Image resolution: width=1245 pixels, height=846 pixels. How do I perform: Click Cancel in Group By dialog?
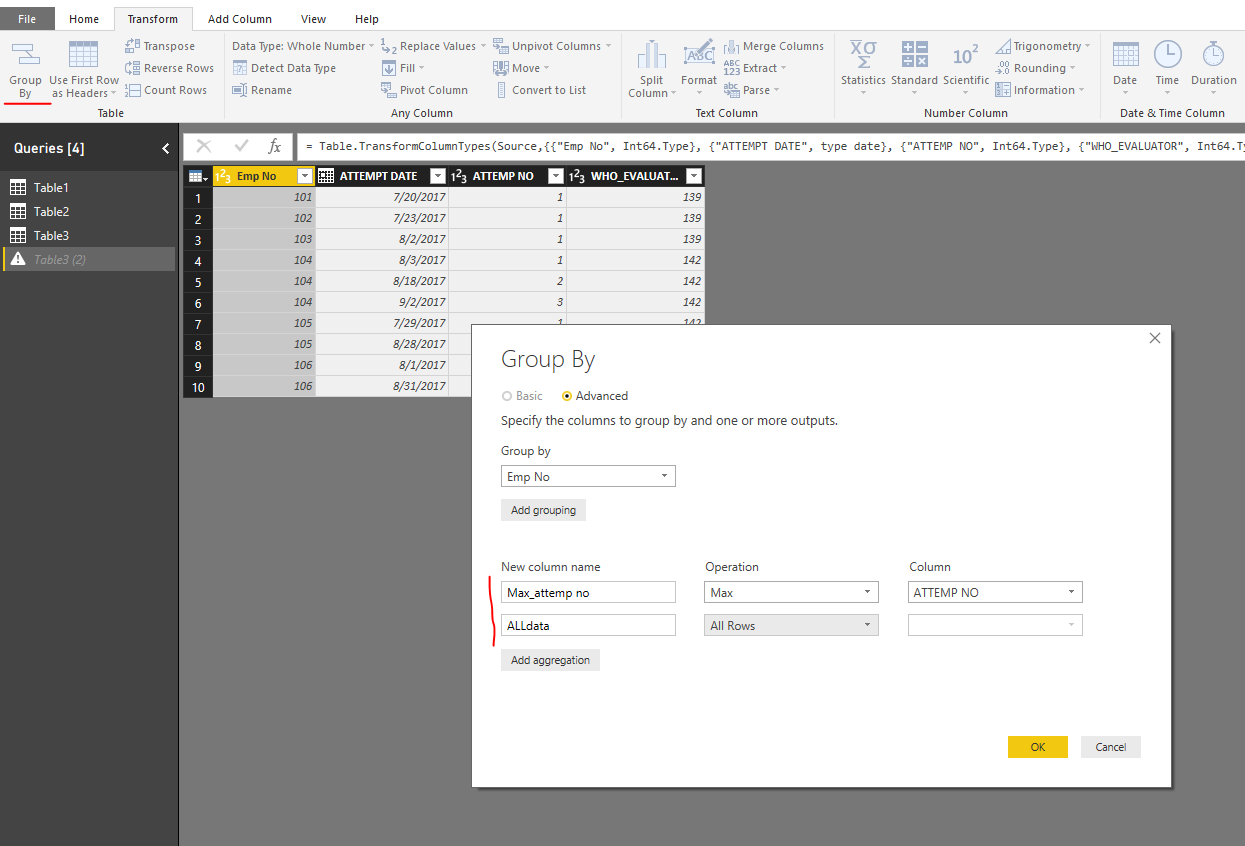[x=1111, y=747]
